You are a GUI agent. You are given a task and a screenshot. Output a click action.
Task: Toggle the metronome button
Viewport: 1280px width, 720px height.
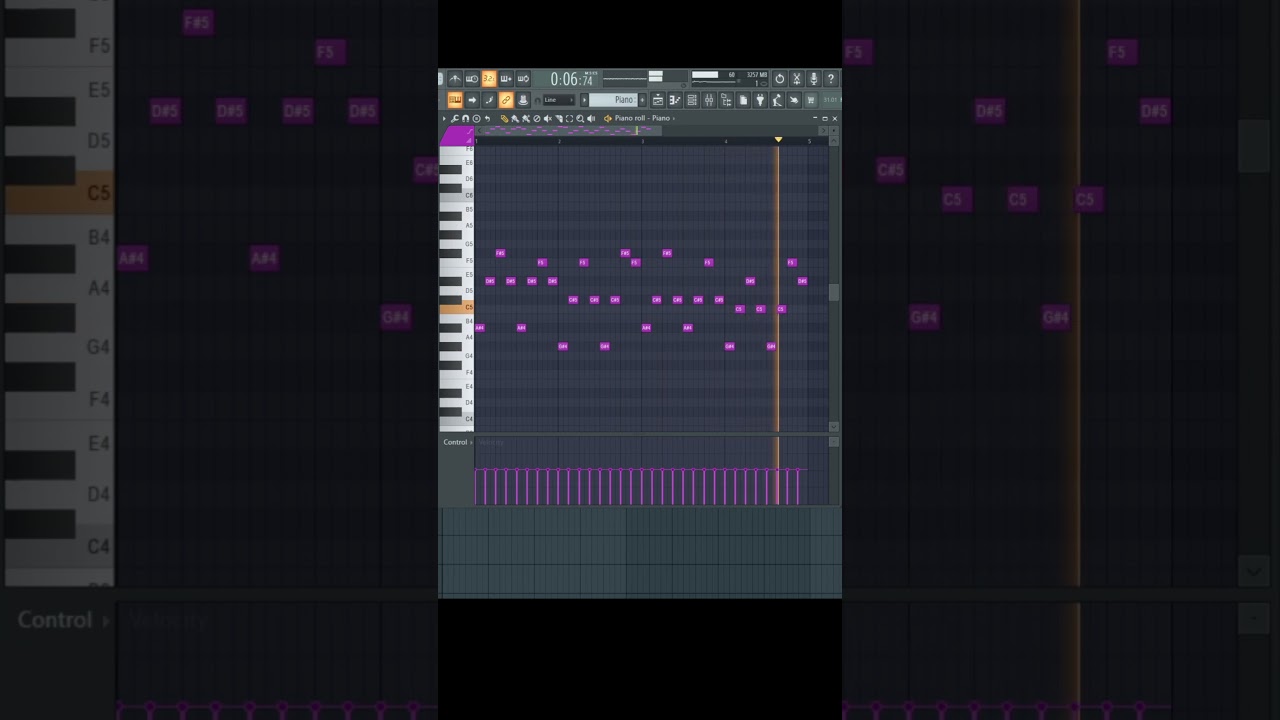455,79
